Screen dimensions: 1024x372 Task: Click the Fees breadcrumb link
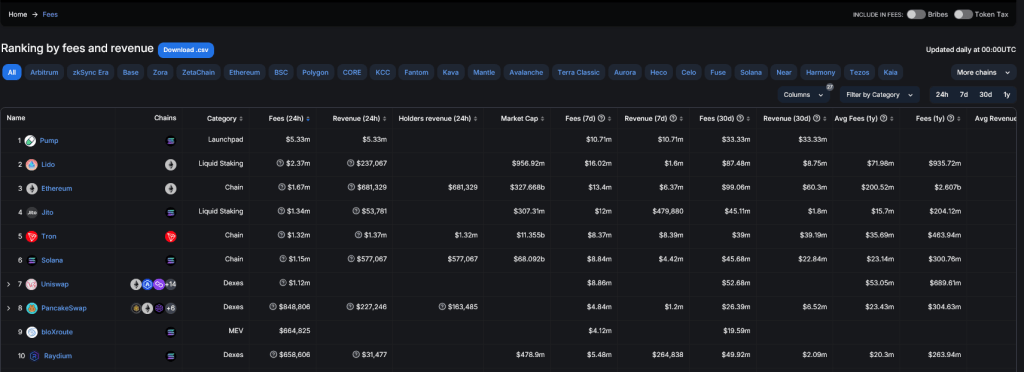[x=50, y=14]
